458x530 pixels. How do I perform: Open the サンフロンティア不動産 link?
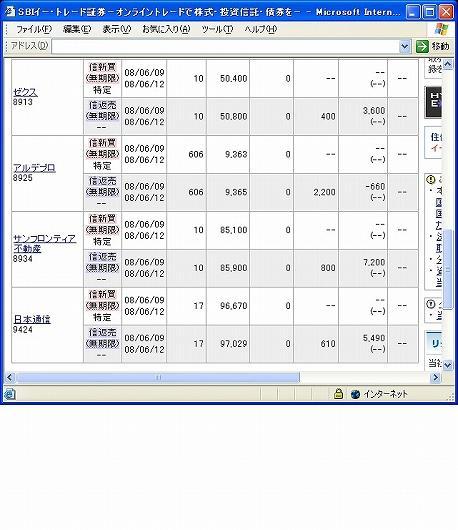point(44,244)
